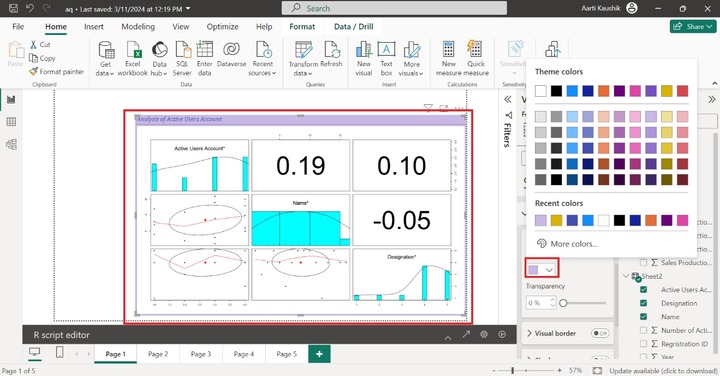Open Recent sources
Screen dimensions: 720x376
pos(263,58)
